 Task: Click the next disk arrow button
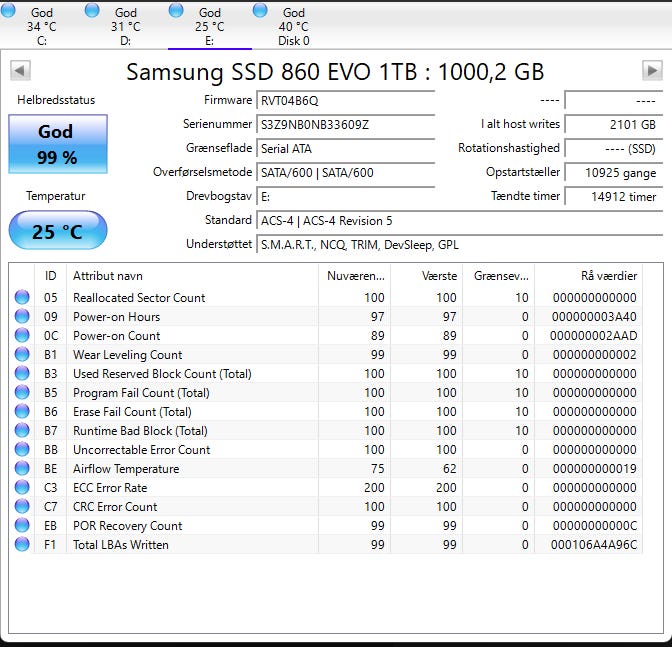652,71
